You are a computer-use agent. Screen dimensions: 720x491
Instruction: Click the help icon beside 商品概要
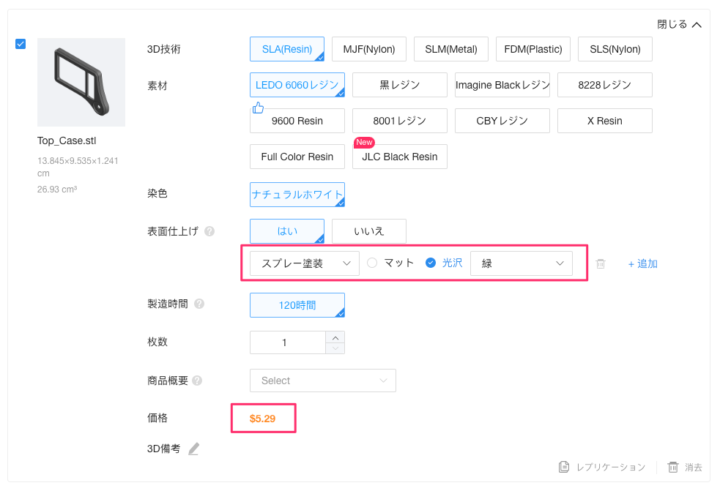pos(197,381)
